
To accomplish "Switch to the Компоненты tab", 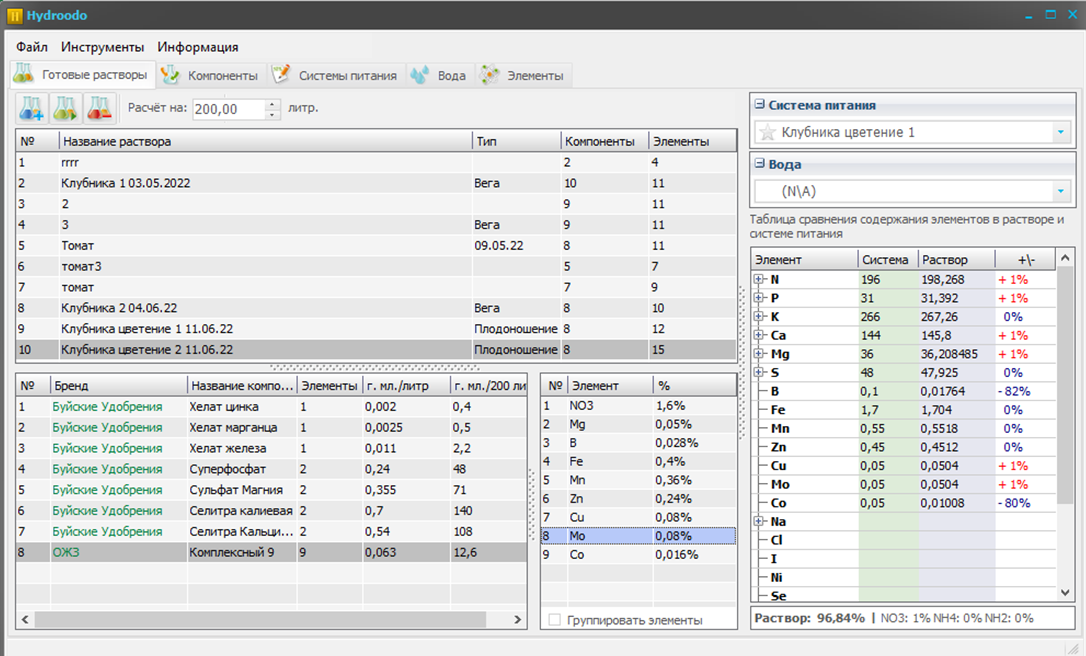I will pyautogui.click(x=210, y=75).
